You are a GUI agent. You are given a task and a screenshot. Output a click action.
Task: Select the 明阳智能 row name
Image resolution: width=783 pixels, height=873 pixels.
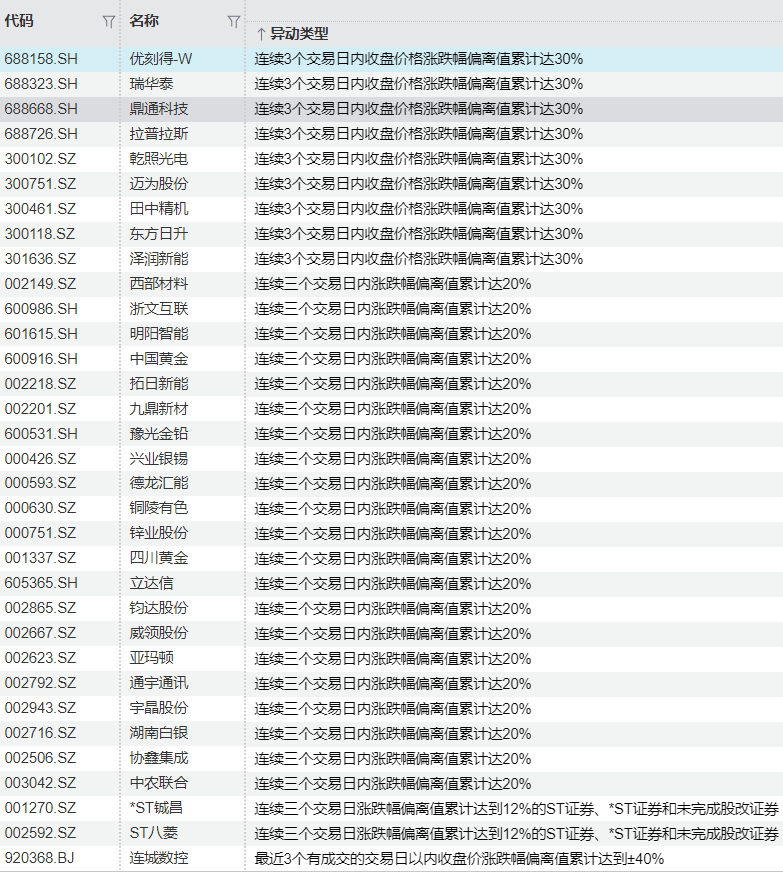[x=159, y=334]
